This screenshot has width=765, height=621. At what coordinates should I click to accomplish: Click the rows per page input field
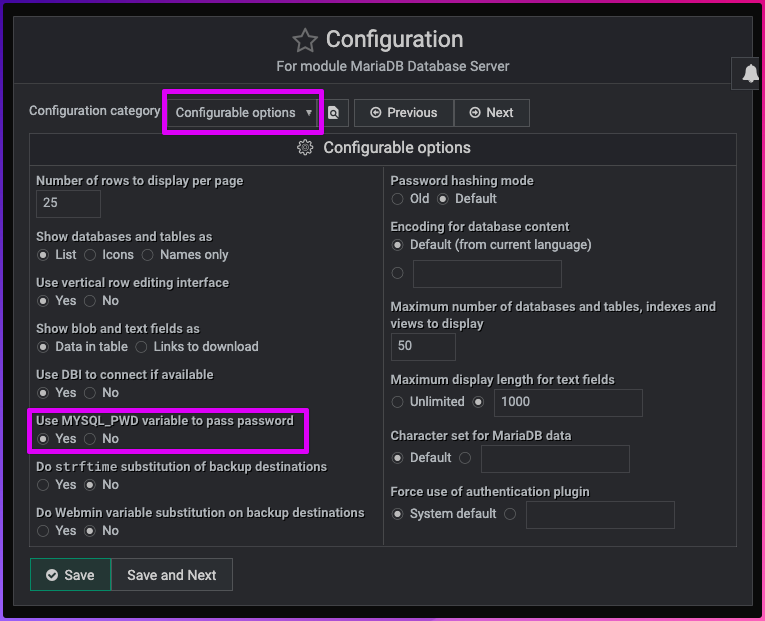click(x=68, y=203)
